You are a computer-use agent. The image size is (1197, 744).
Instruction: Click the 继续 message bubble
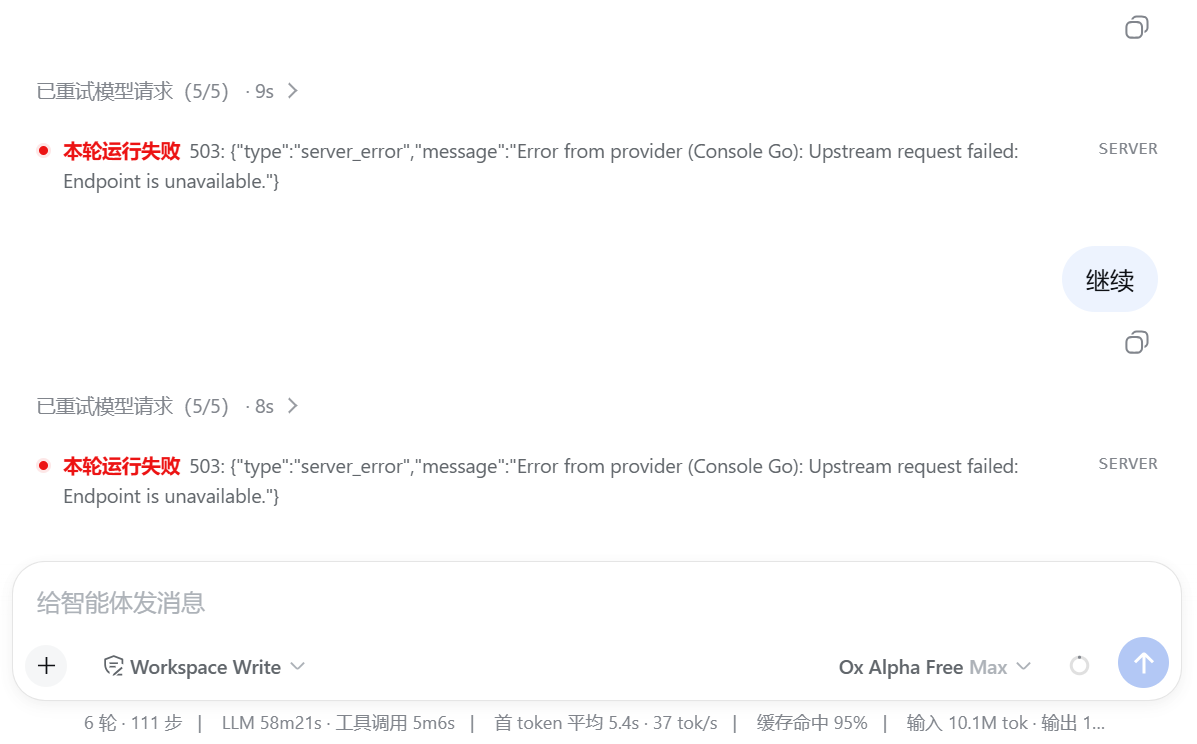click(x=1109, y=279)
